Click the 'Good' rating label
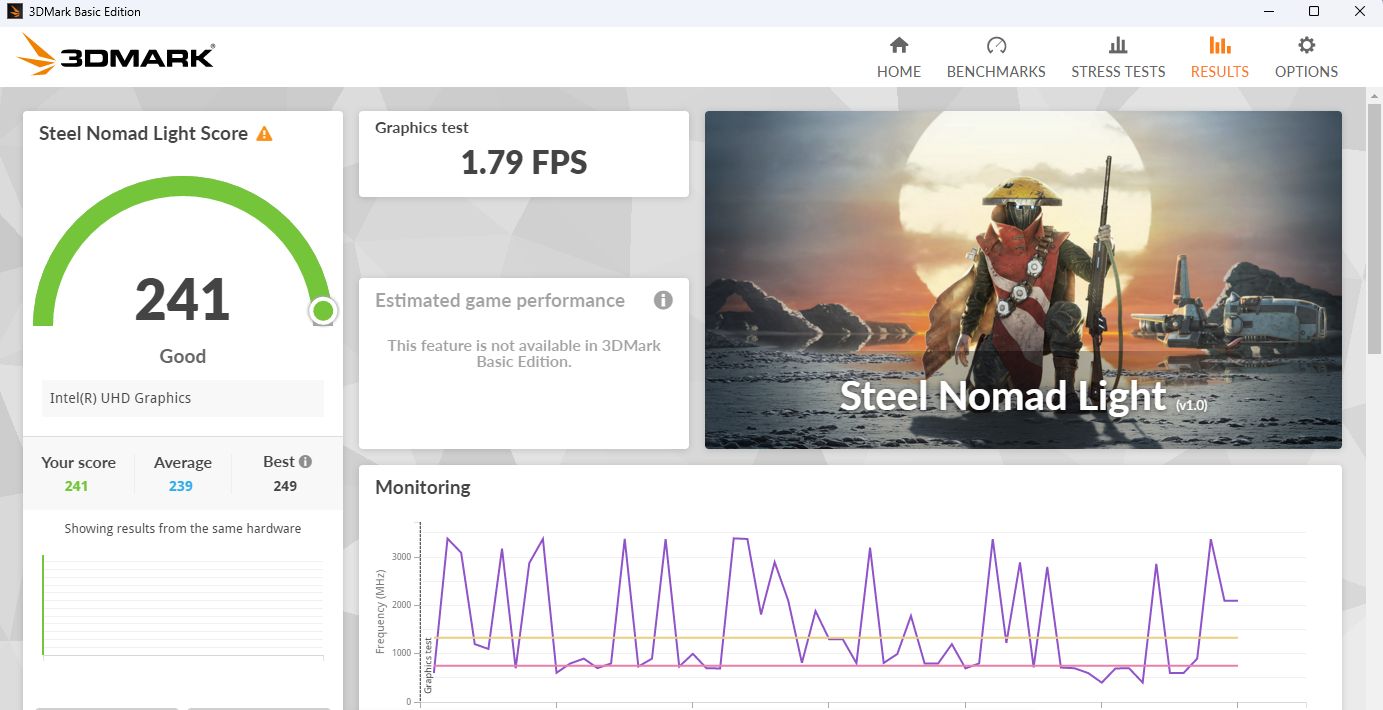This screenshot has width=1383, height=710. pyautogui.click(x=183, y=356)
